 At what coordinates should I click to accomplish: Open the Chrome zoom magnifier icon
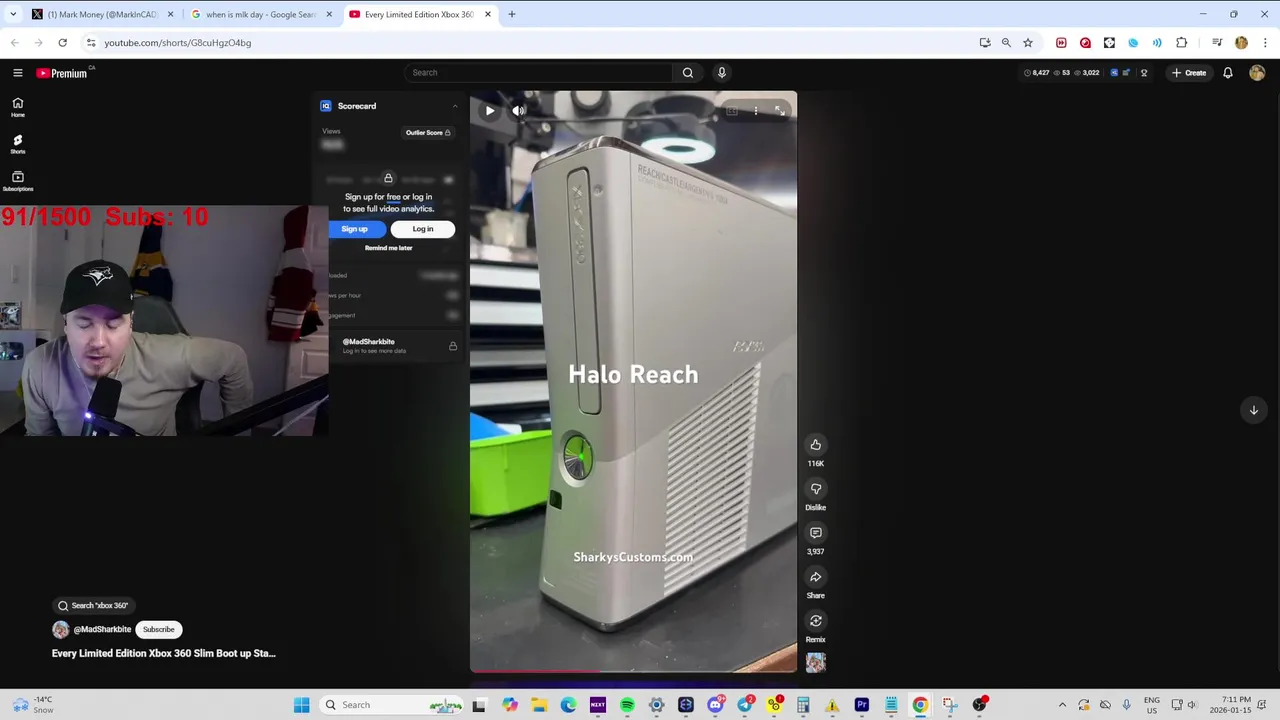point(1006,43)
